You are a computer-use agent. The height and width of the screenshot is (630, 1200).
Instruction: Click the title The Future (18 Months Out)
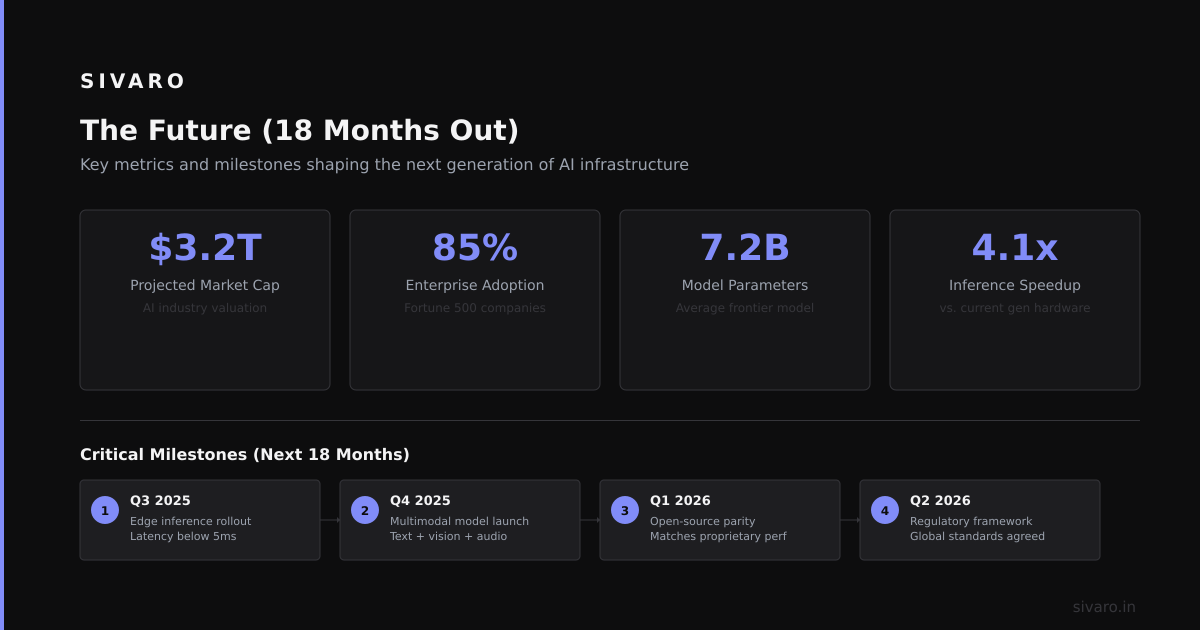point(299,131)
